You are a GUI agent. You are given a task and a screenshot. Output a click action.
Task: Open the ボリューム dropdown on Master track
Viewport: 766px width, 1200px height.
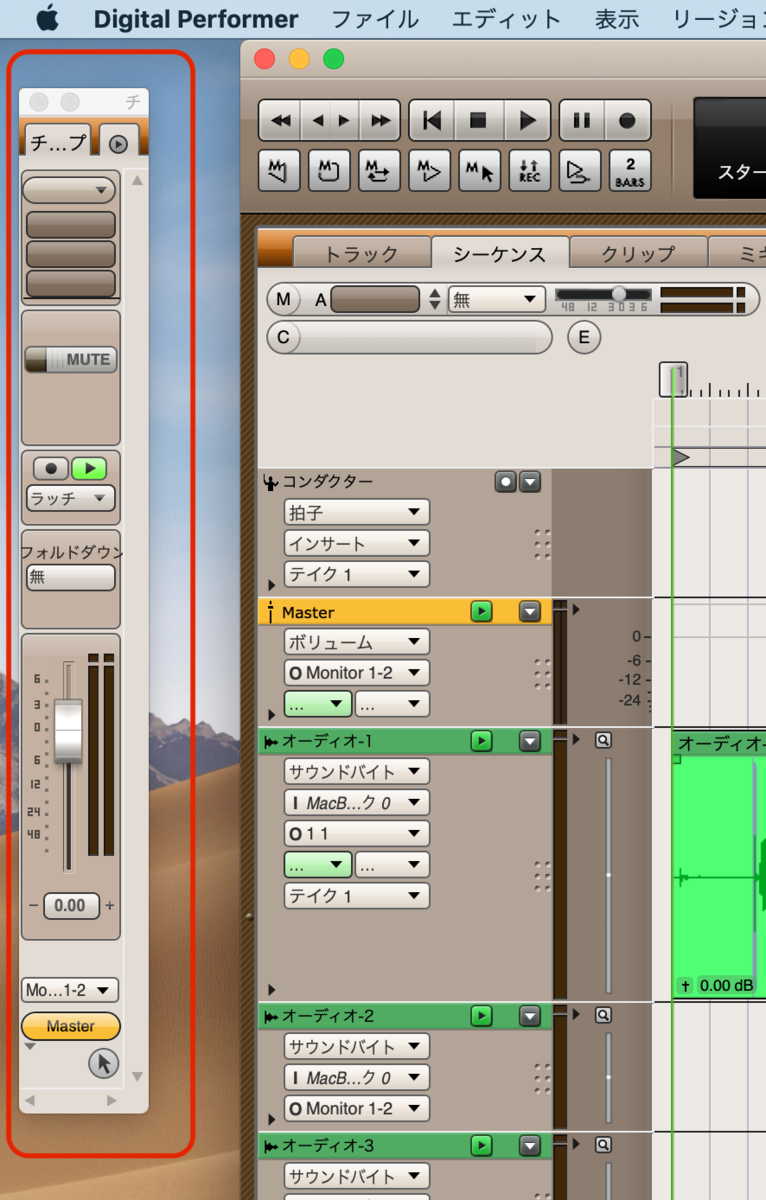[357, 642]
